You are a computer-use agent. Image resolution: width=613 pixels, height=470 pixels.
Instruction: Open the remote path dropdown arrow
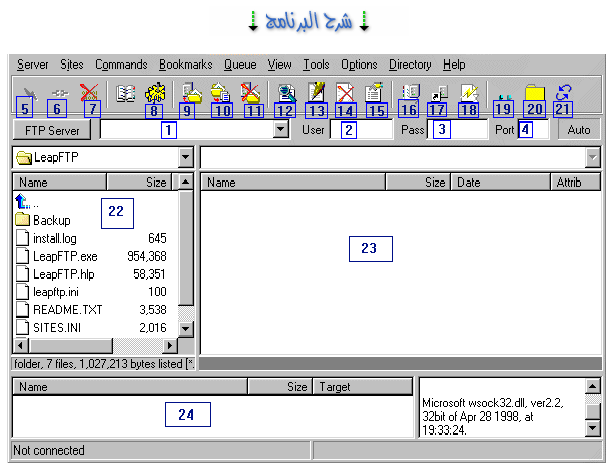pos(593,158)
